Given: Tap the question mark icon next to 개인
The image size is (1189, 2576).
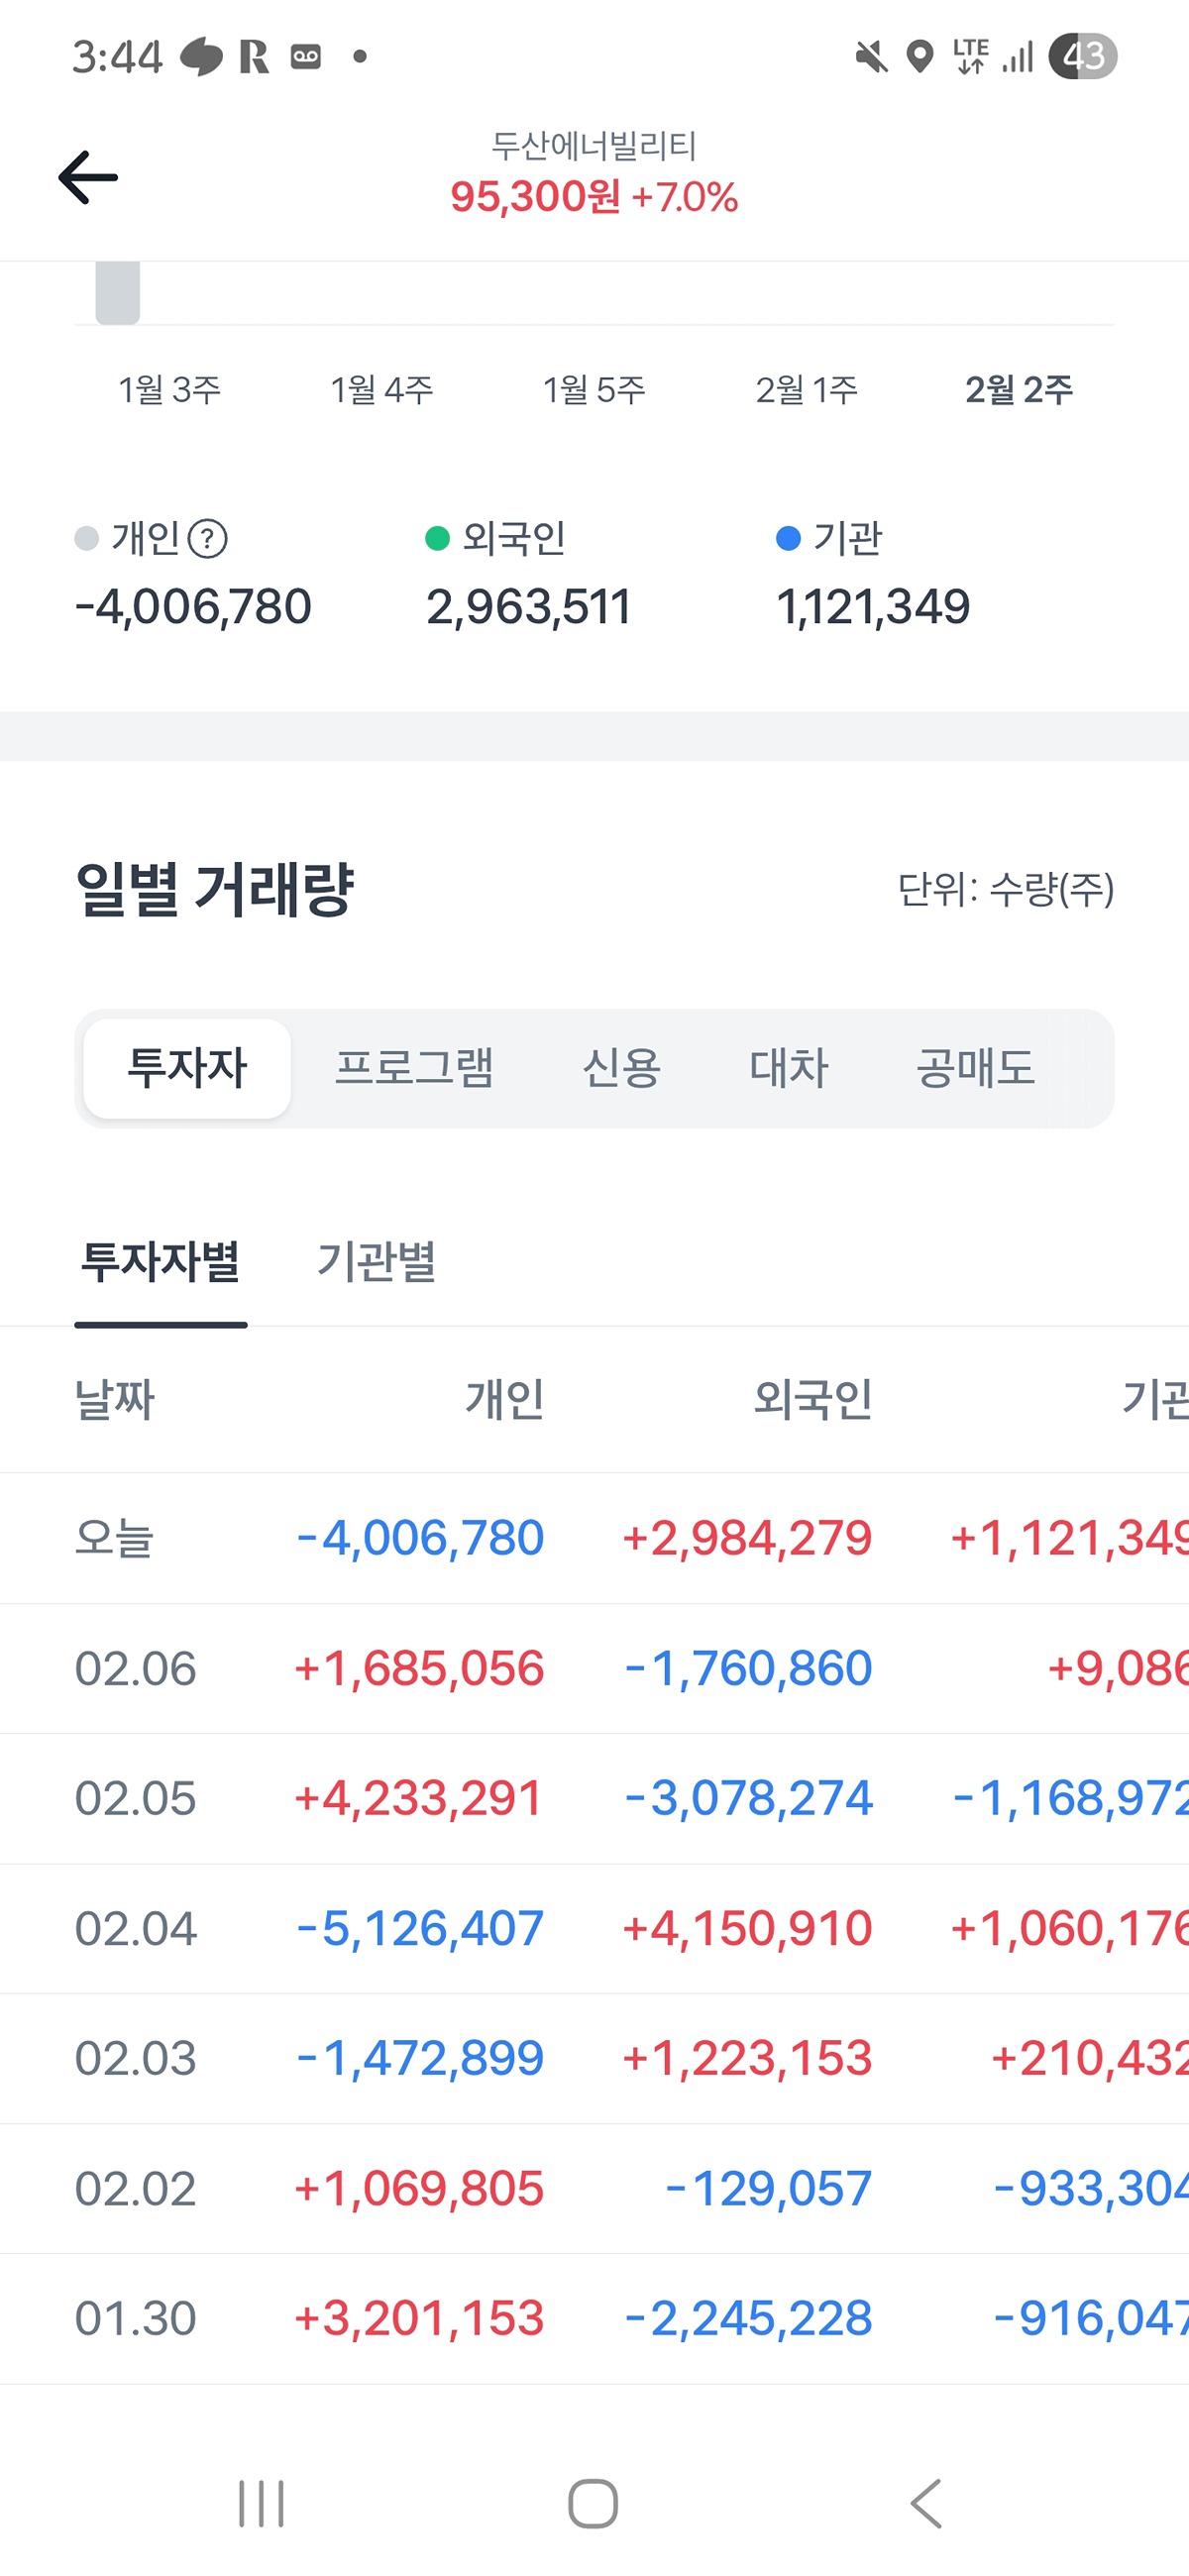Looking at the screenshot, I should (x=208, y=539).
